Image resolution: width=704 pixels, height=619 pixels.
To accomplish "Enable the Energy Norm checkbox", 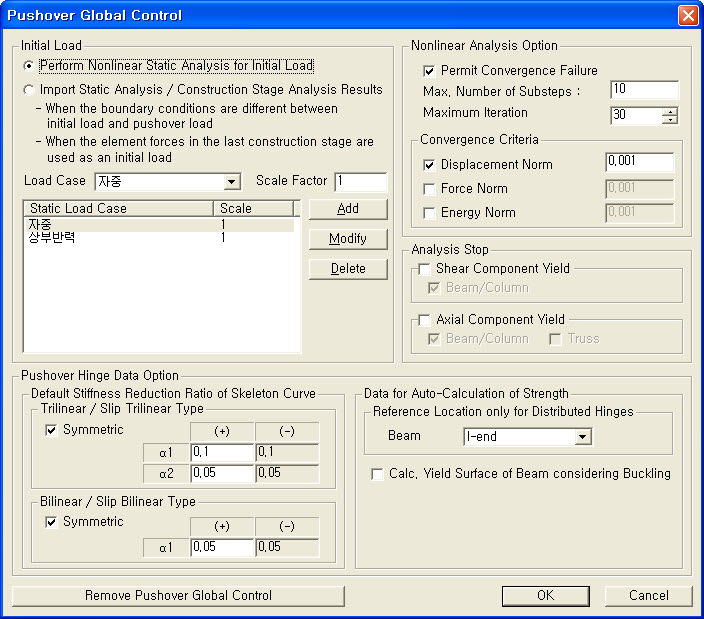I will pyautogui.click(x=429, y=213).
